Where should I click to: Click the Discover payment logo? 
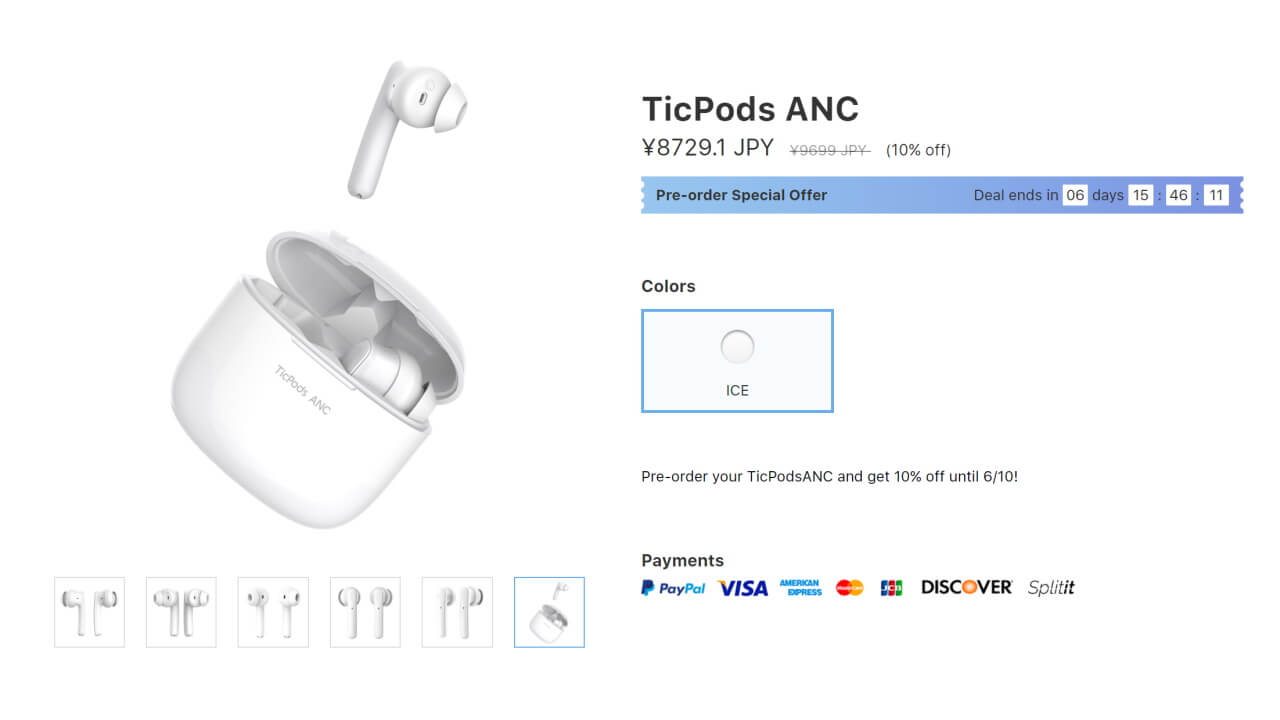pyautogui.click(x=967, y=587)
